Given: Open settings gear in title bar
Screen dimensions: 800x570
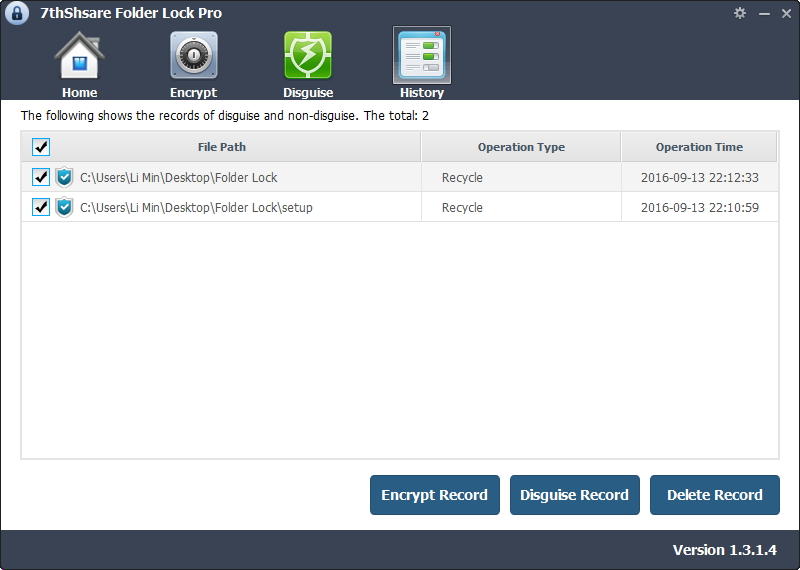Looking at the screenshot, I should [740, 13].
